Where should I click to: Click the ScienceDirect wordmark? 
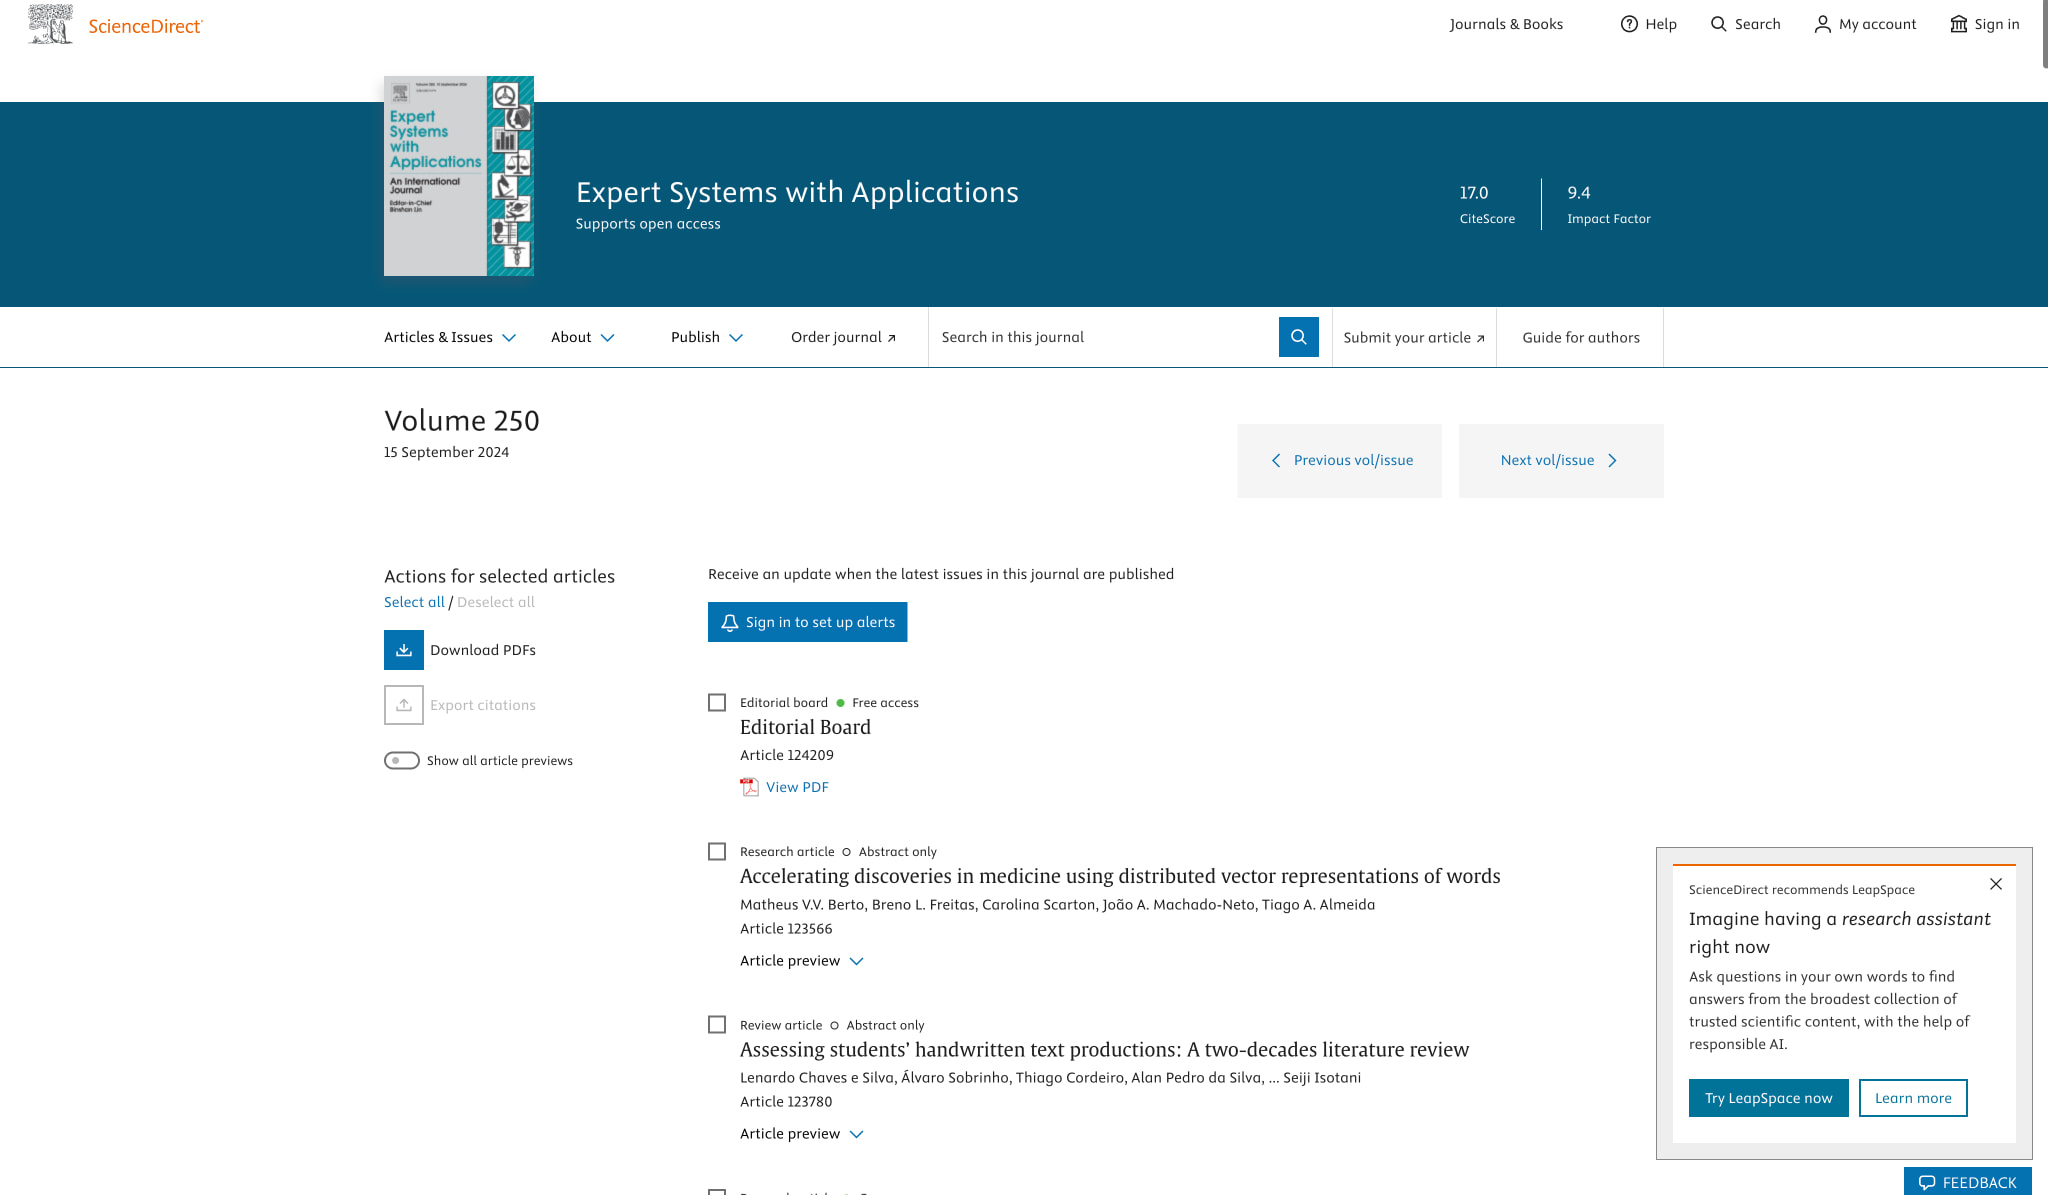(146, 26)
